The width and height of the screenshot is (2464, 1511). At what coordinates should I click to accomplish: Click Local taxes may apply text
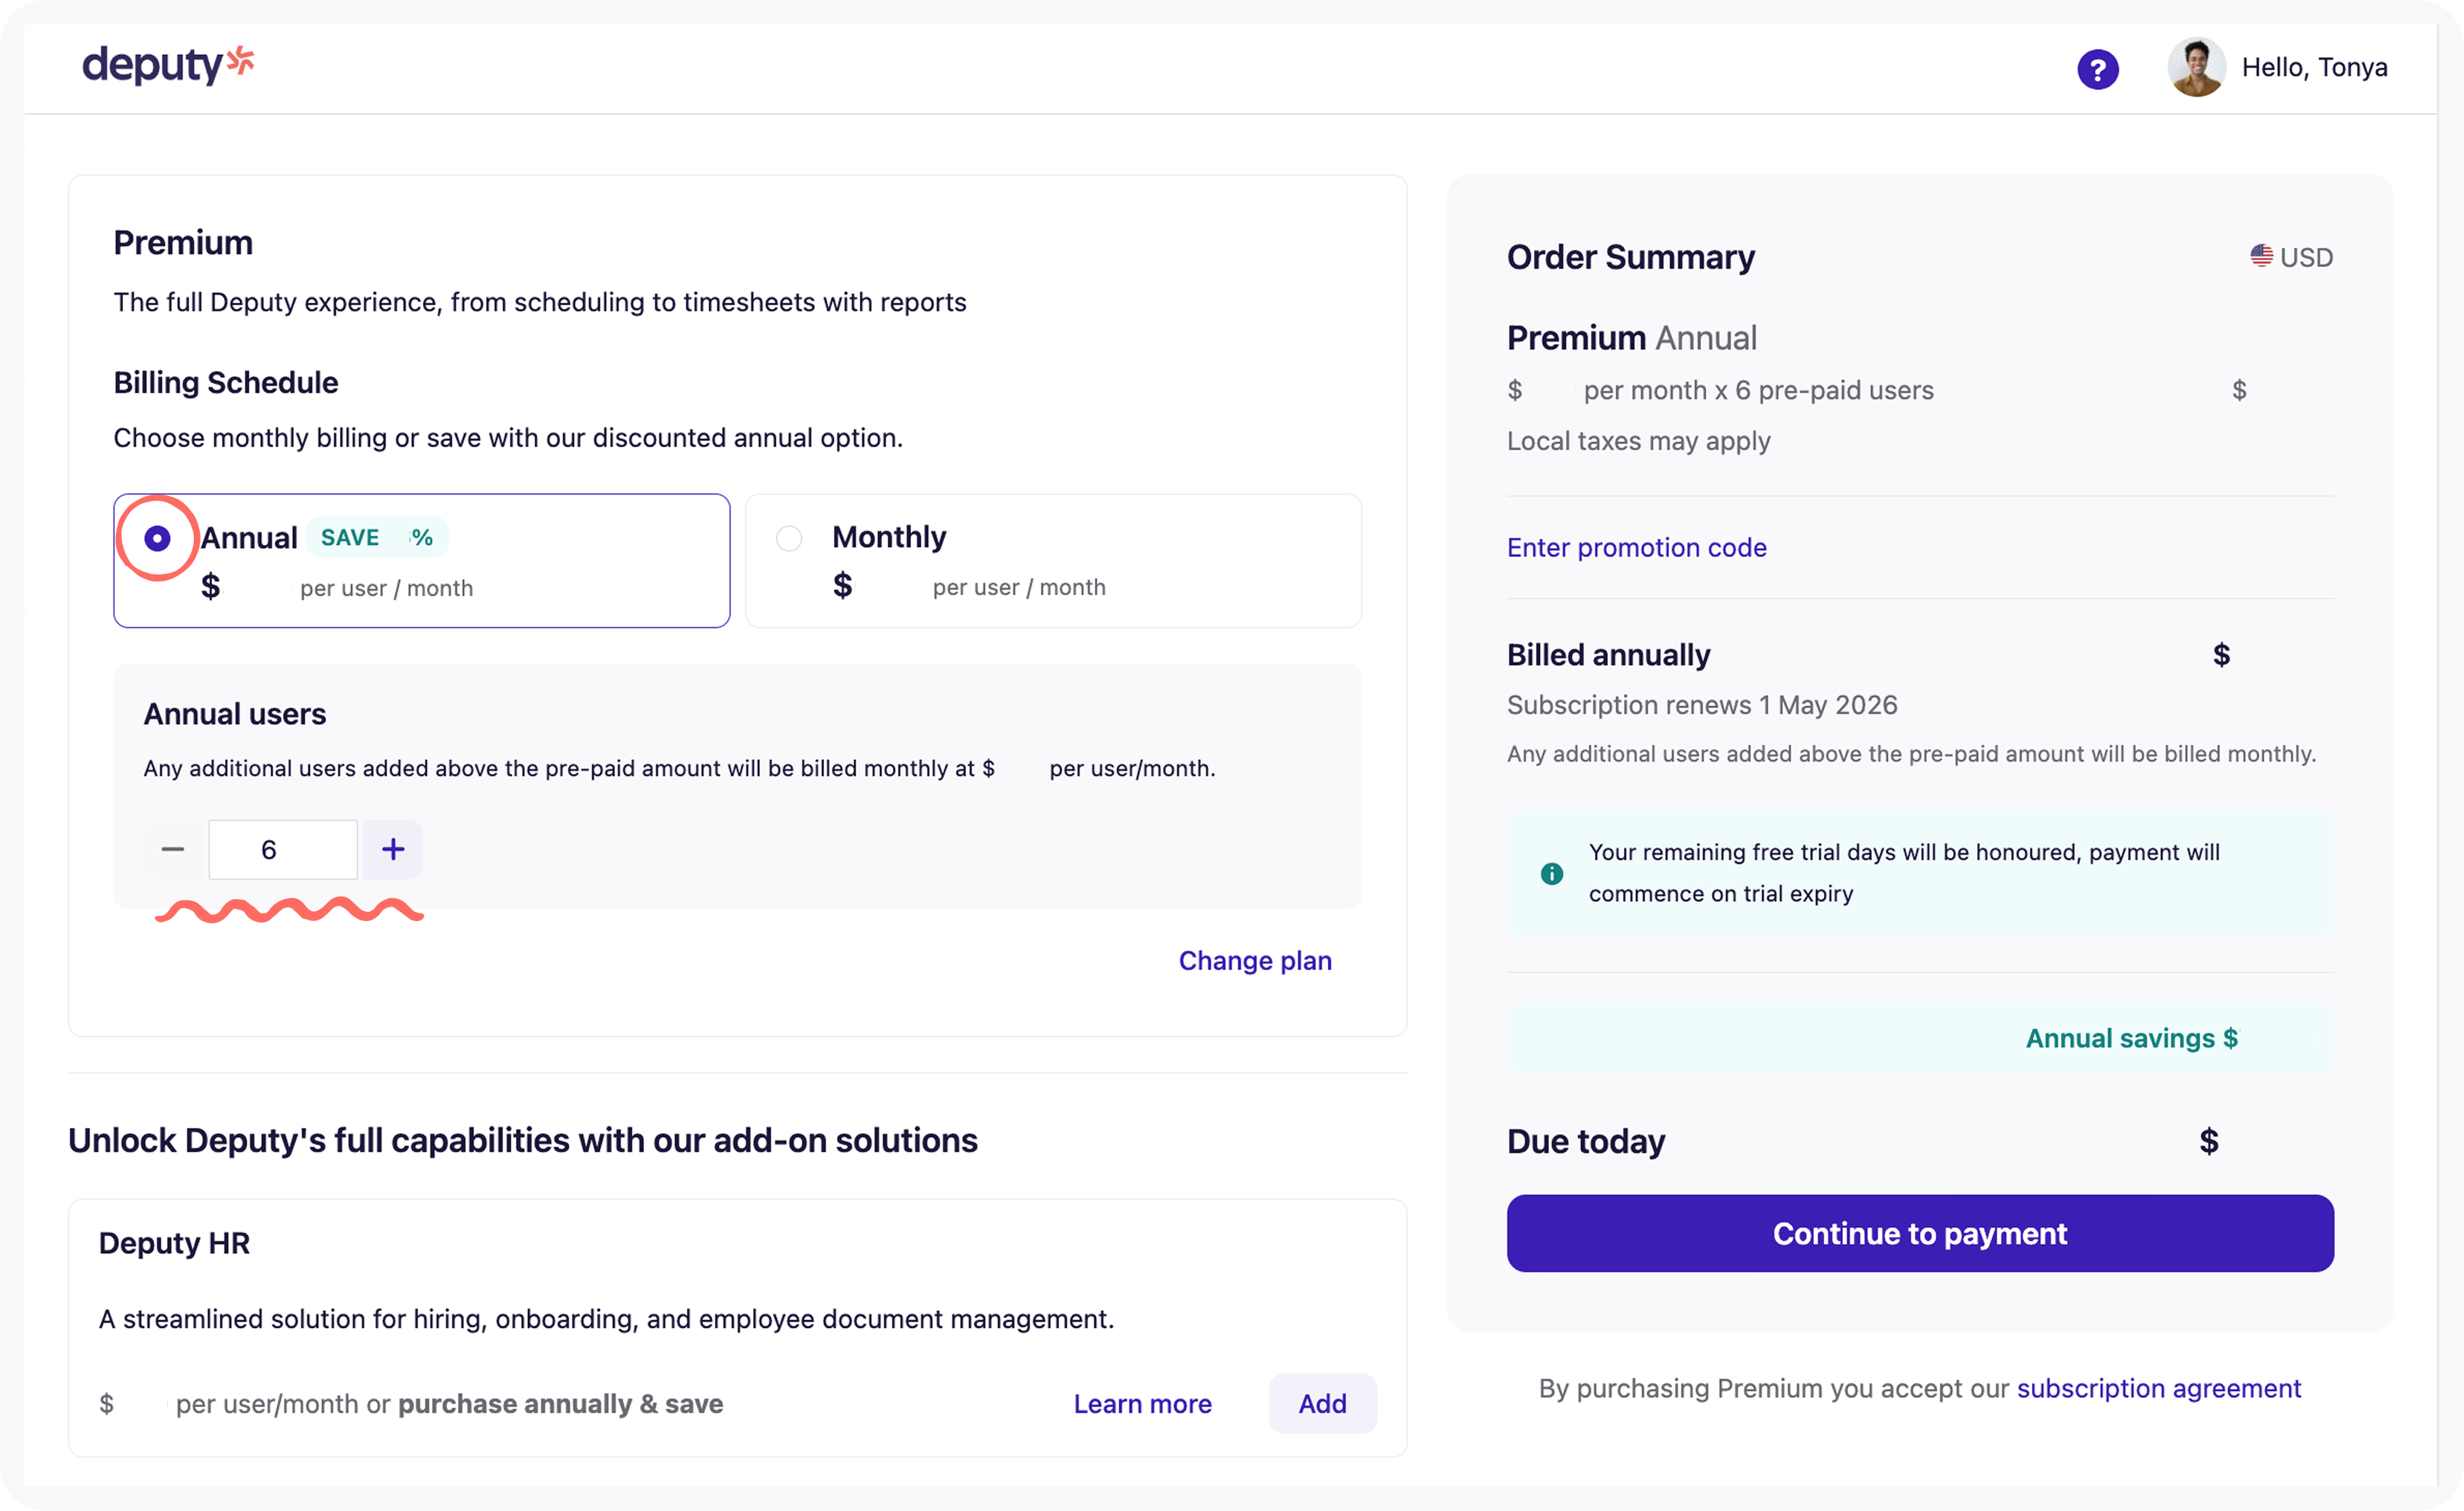1638,441
